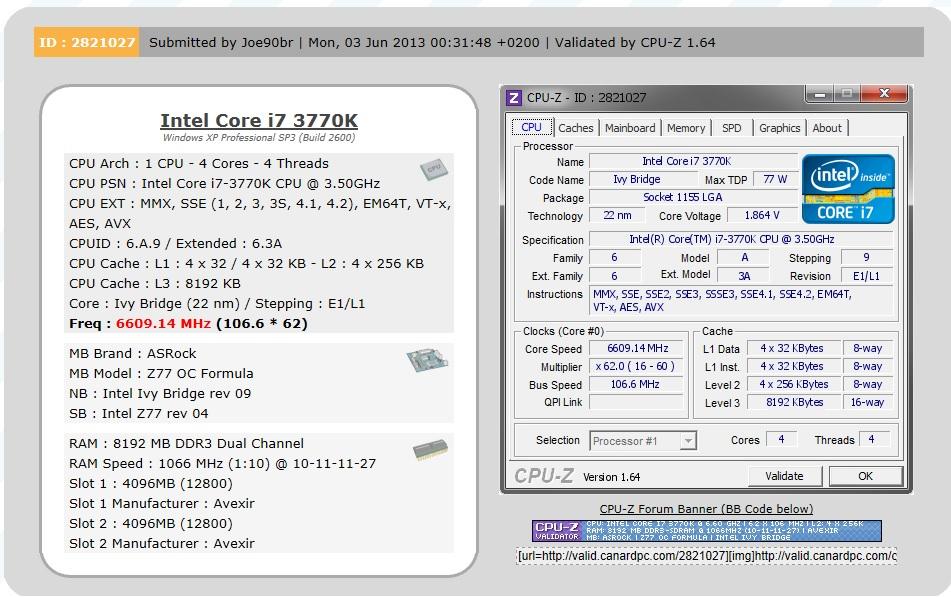Open the Intel Core i7 3770K heading link
The image size is (951, 597).
[259, 121]
